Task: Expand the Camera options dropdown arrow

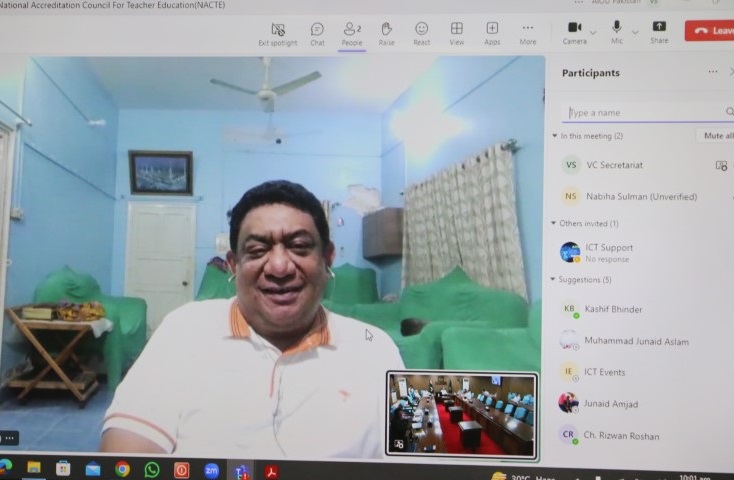Action: pos(593,33)
